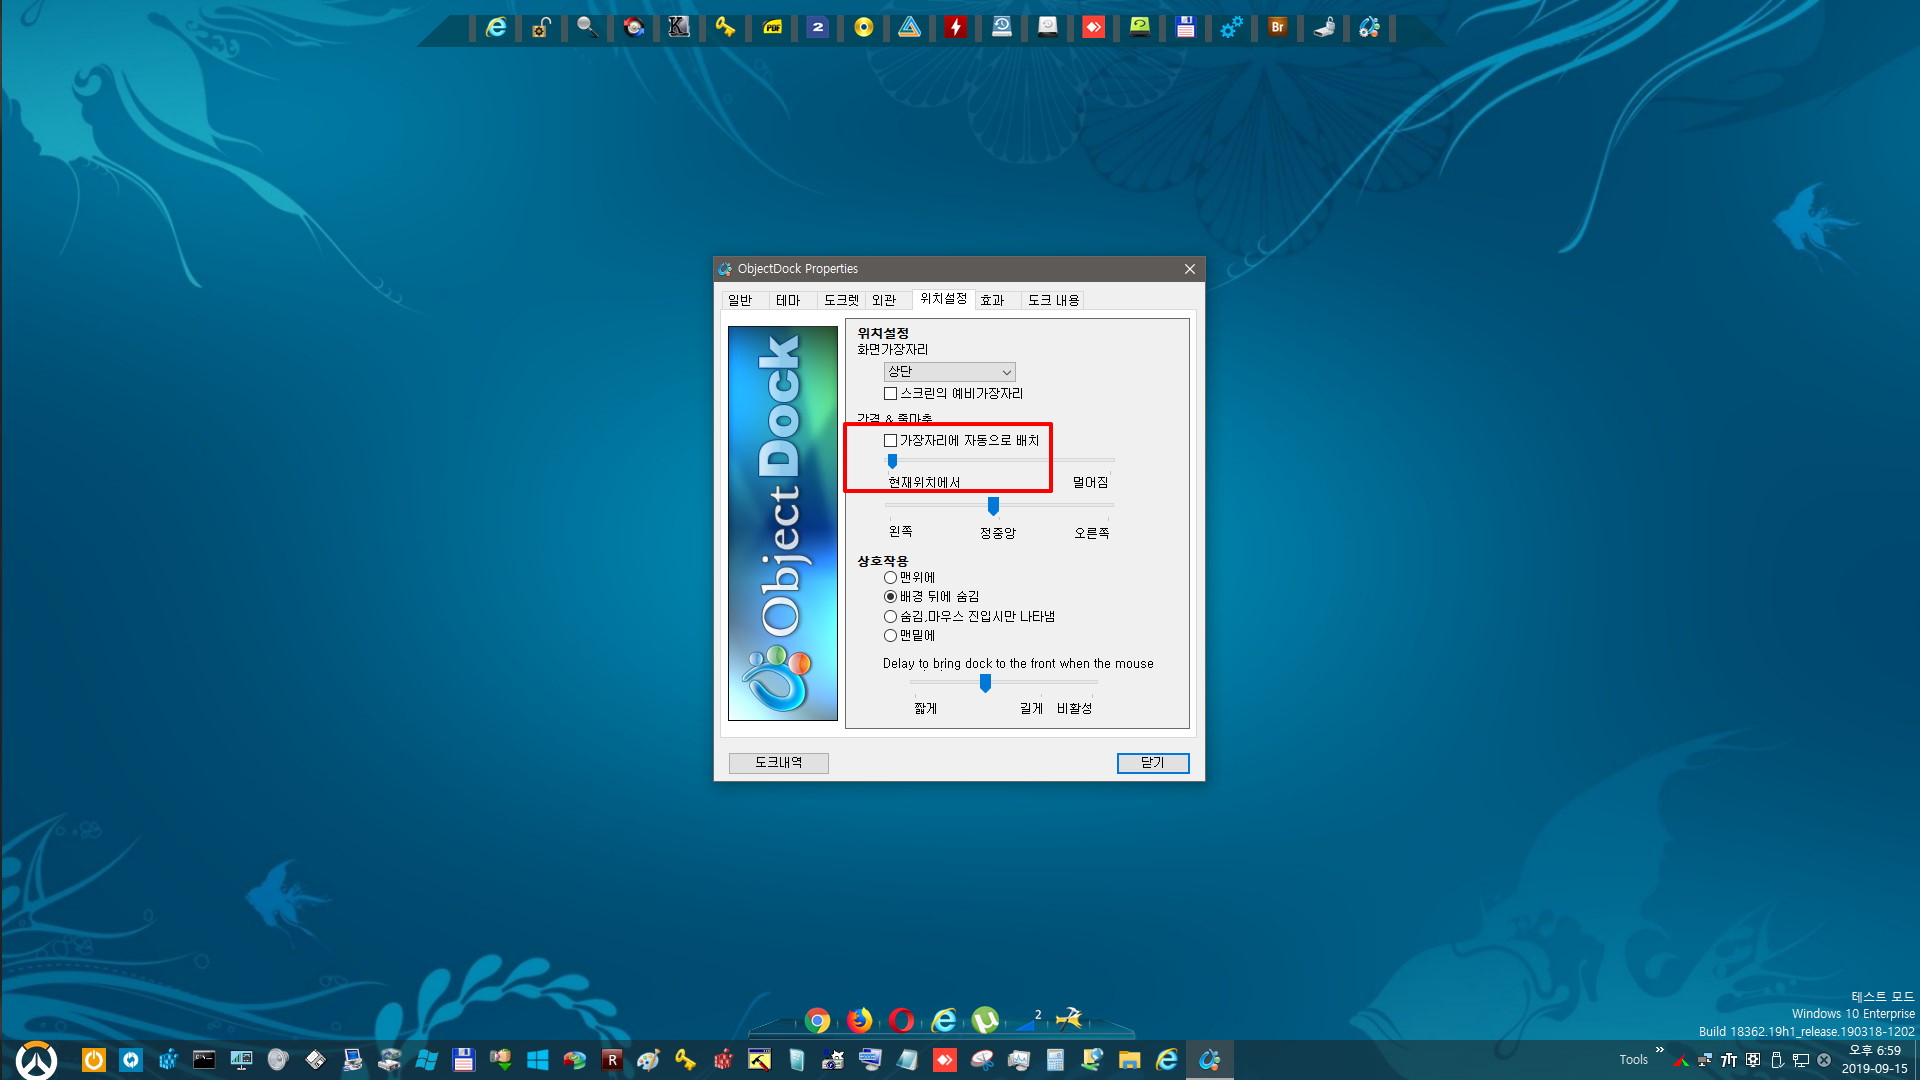Click the 왼쪽/정중앙/오른쪽 alignment slider handle
This screenshot has width=1920, height=1080.
coord(993,506)
